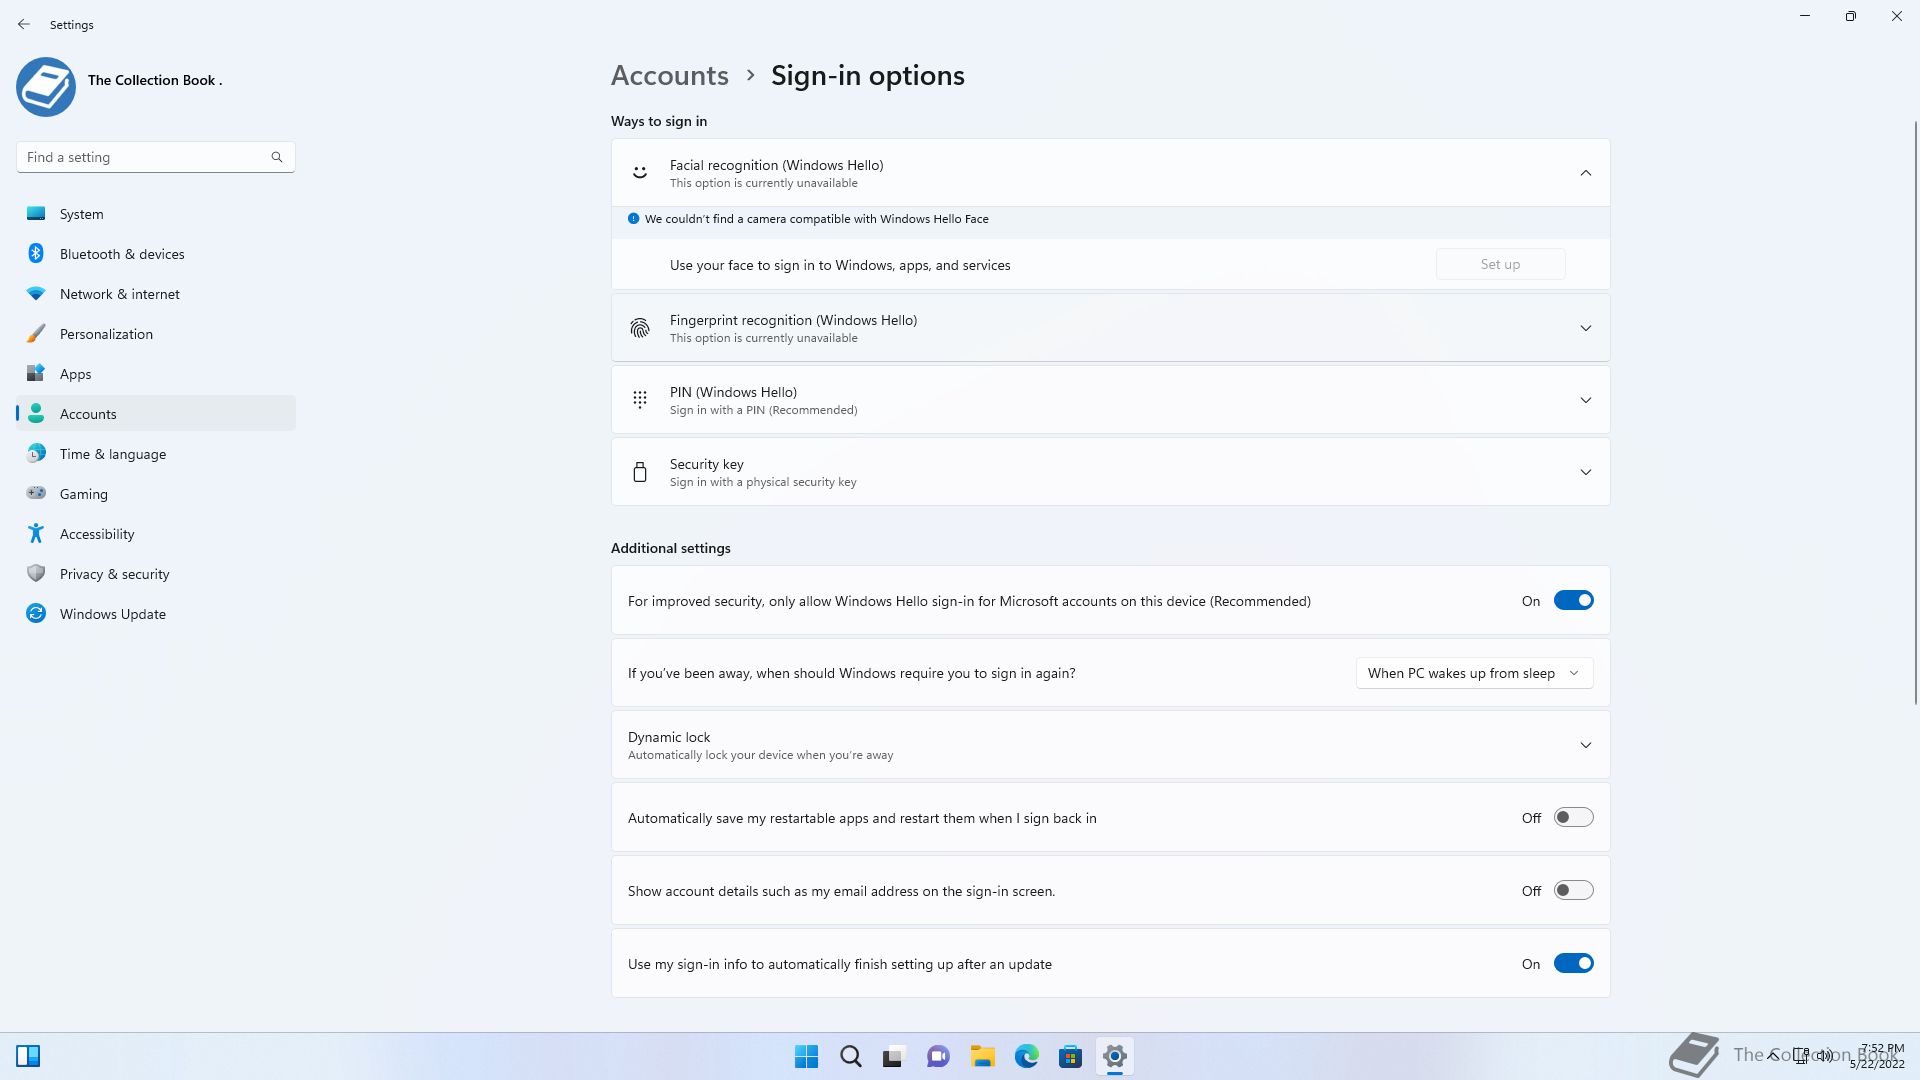The width and height of the screenshot is (1920, 1080).
Task: Click the facial recognition smiley icon
Action: point(640,173)
